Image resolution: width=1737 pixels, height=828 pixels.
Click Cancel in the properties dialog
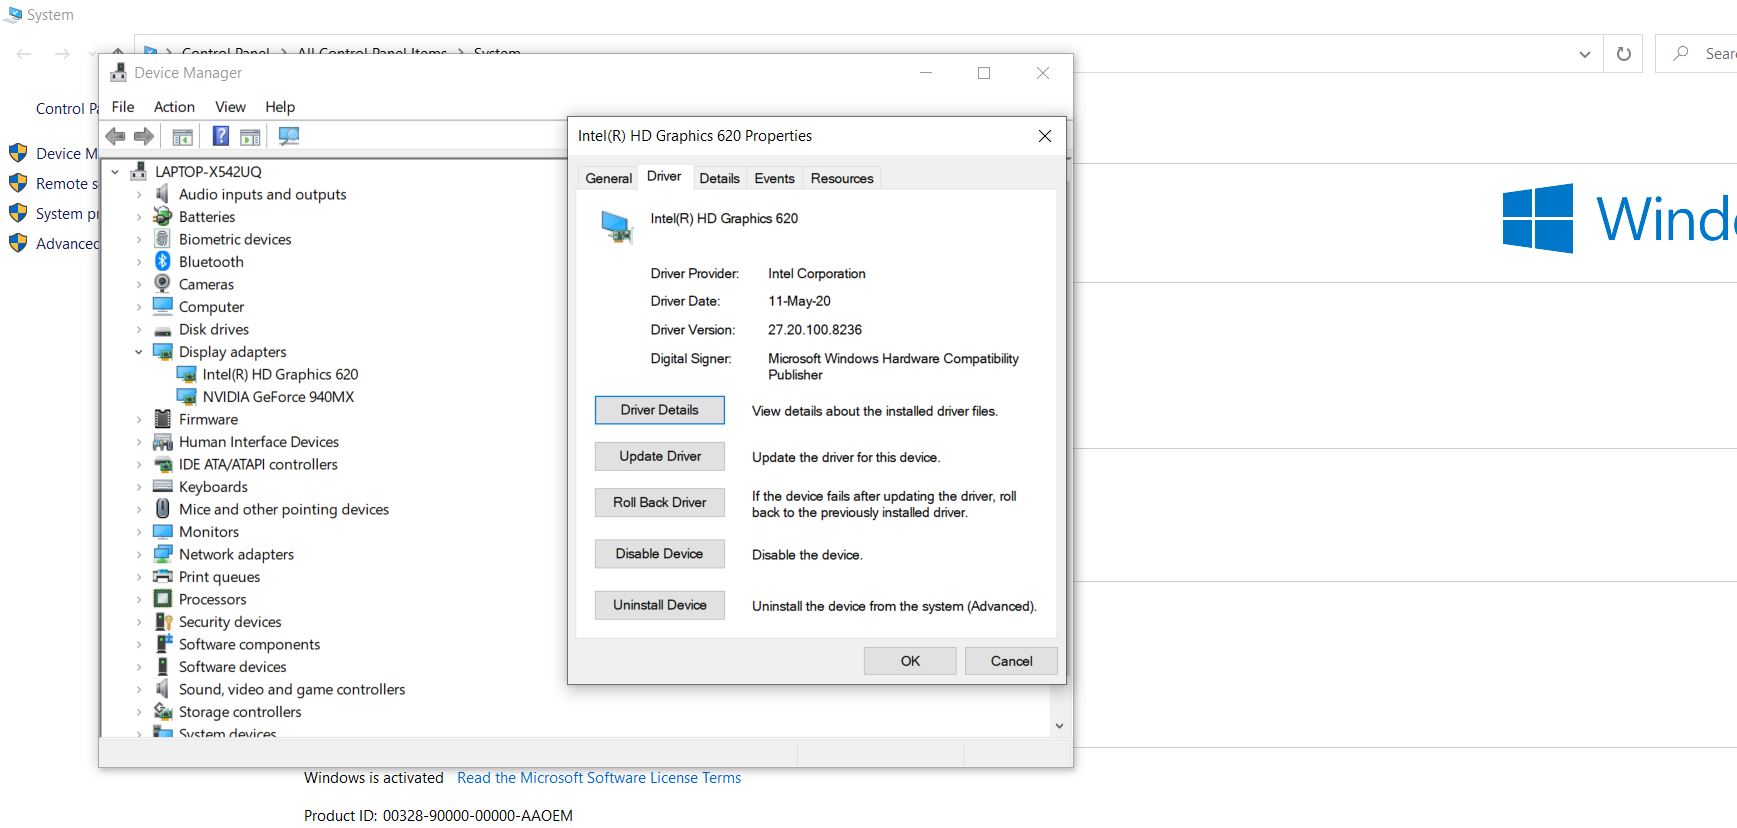[x=1011, y=661]
